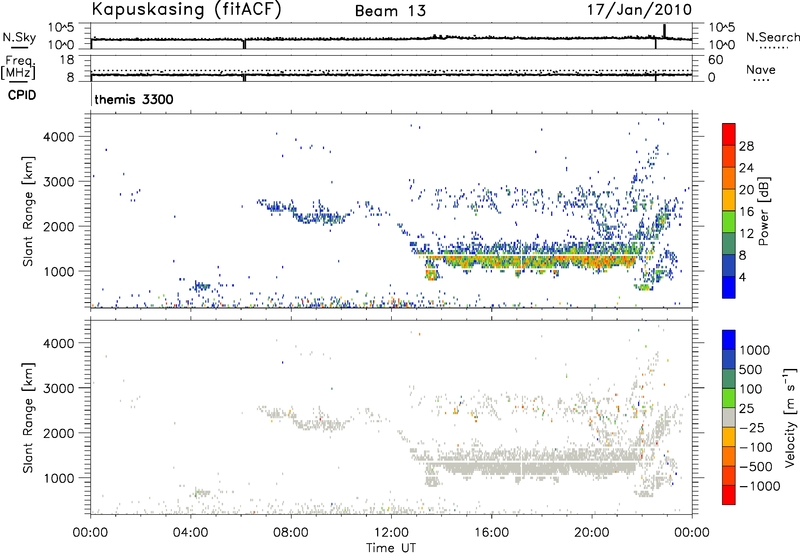Viewport: 800px width, 554px height.
Task: Click the "500" velocity colorbar label
Action: (x=750, y=370)
